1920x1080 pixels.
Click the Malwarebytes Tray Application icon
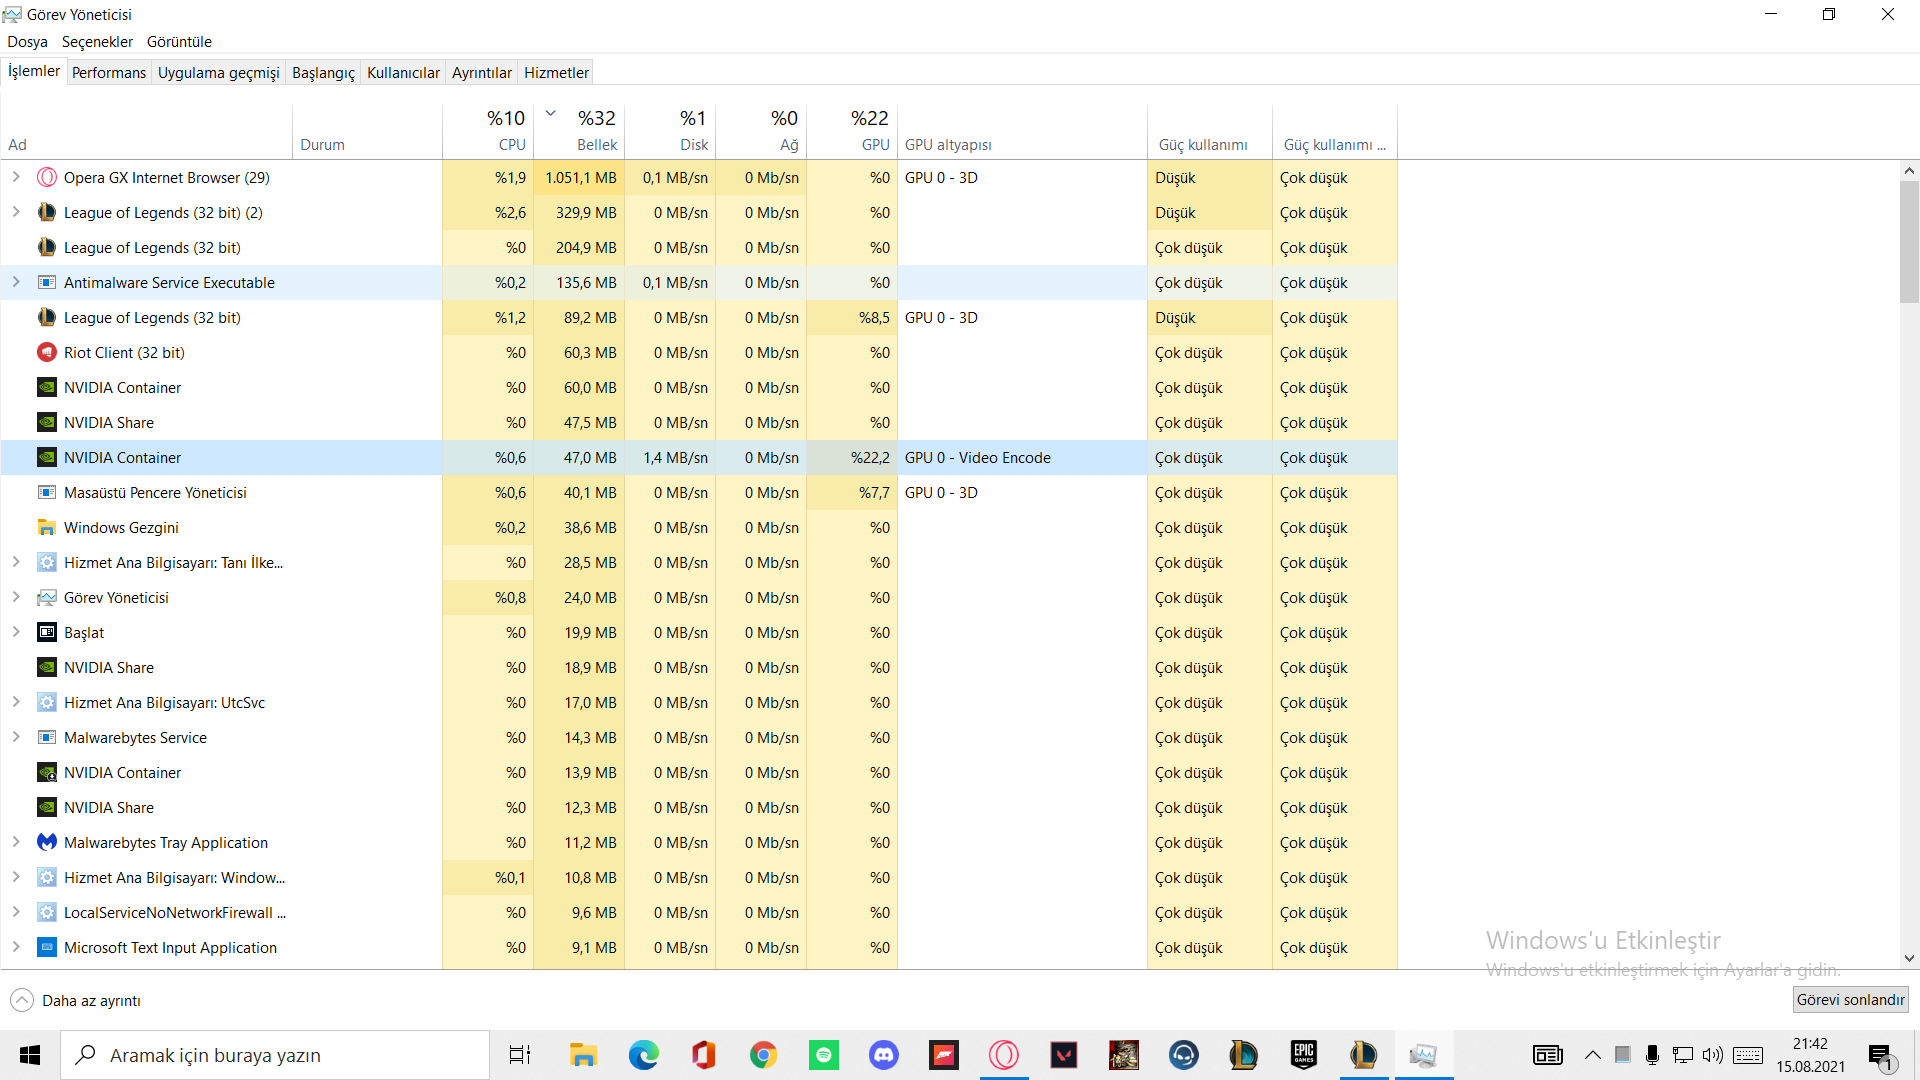47,843
